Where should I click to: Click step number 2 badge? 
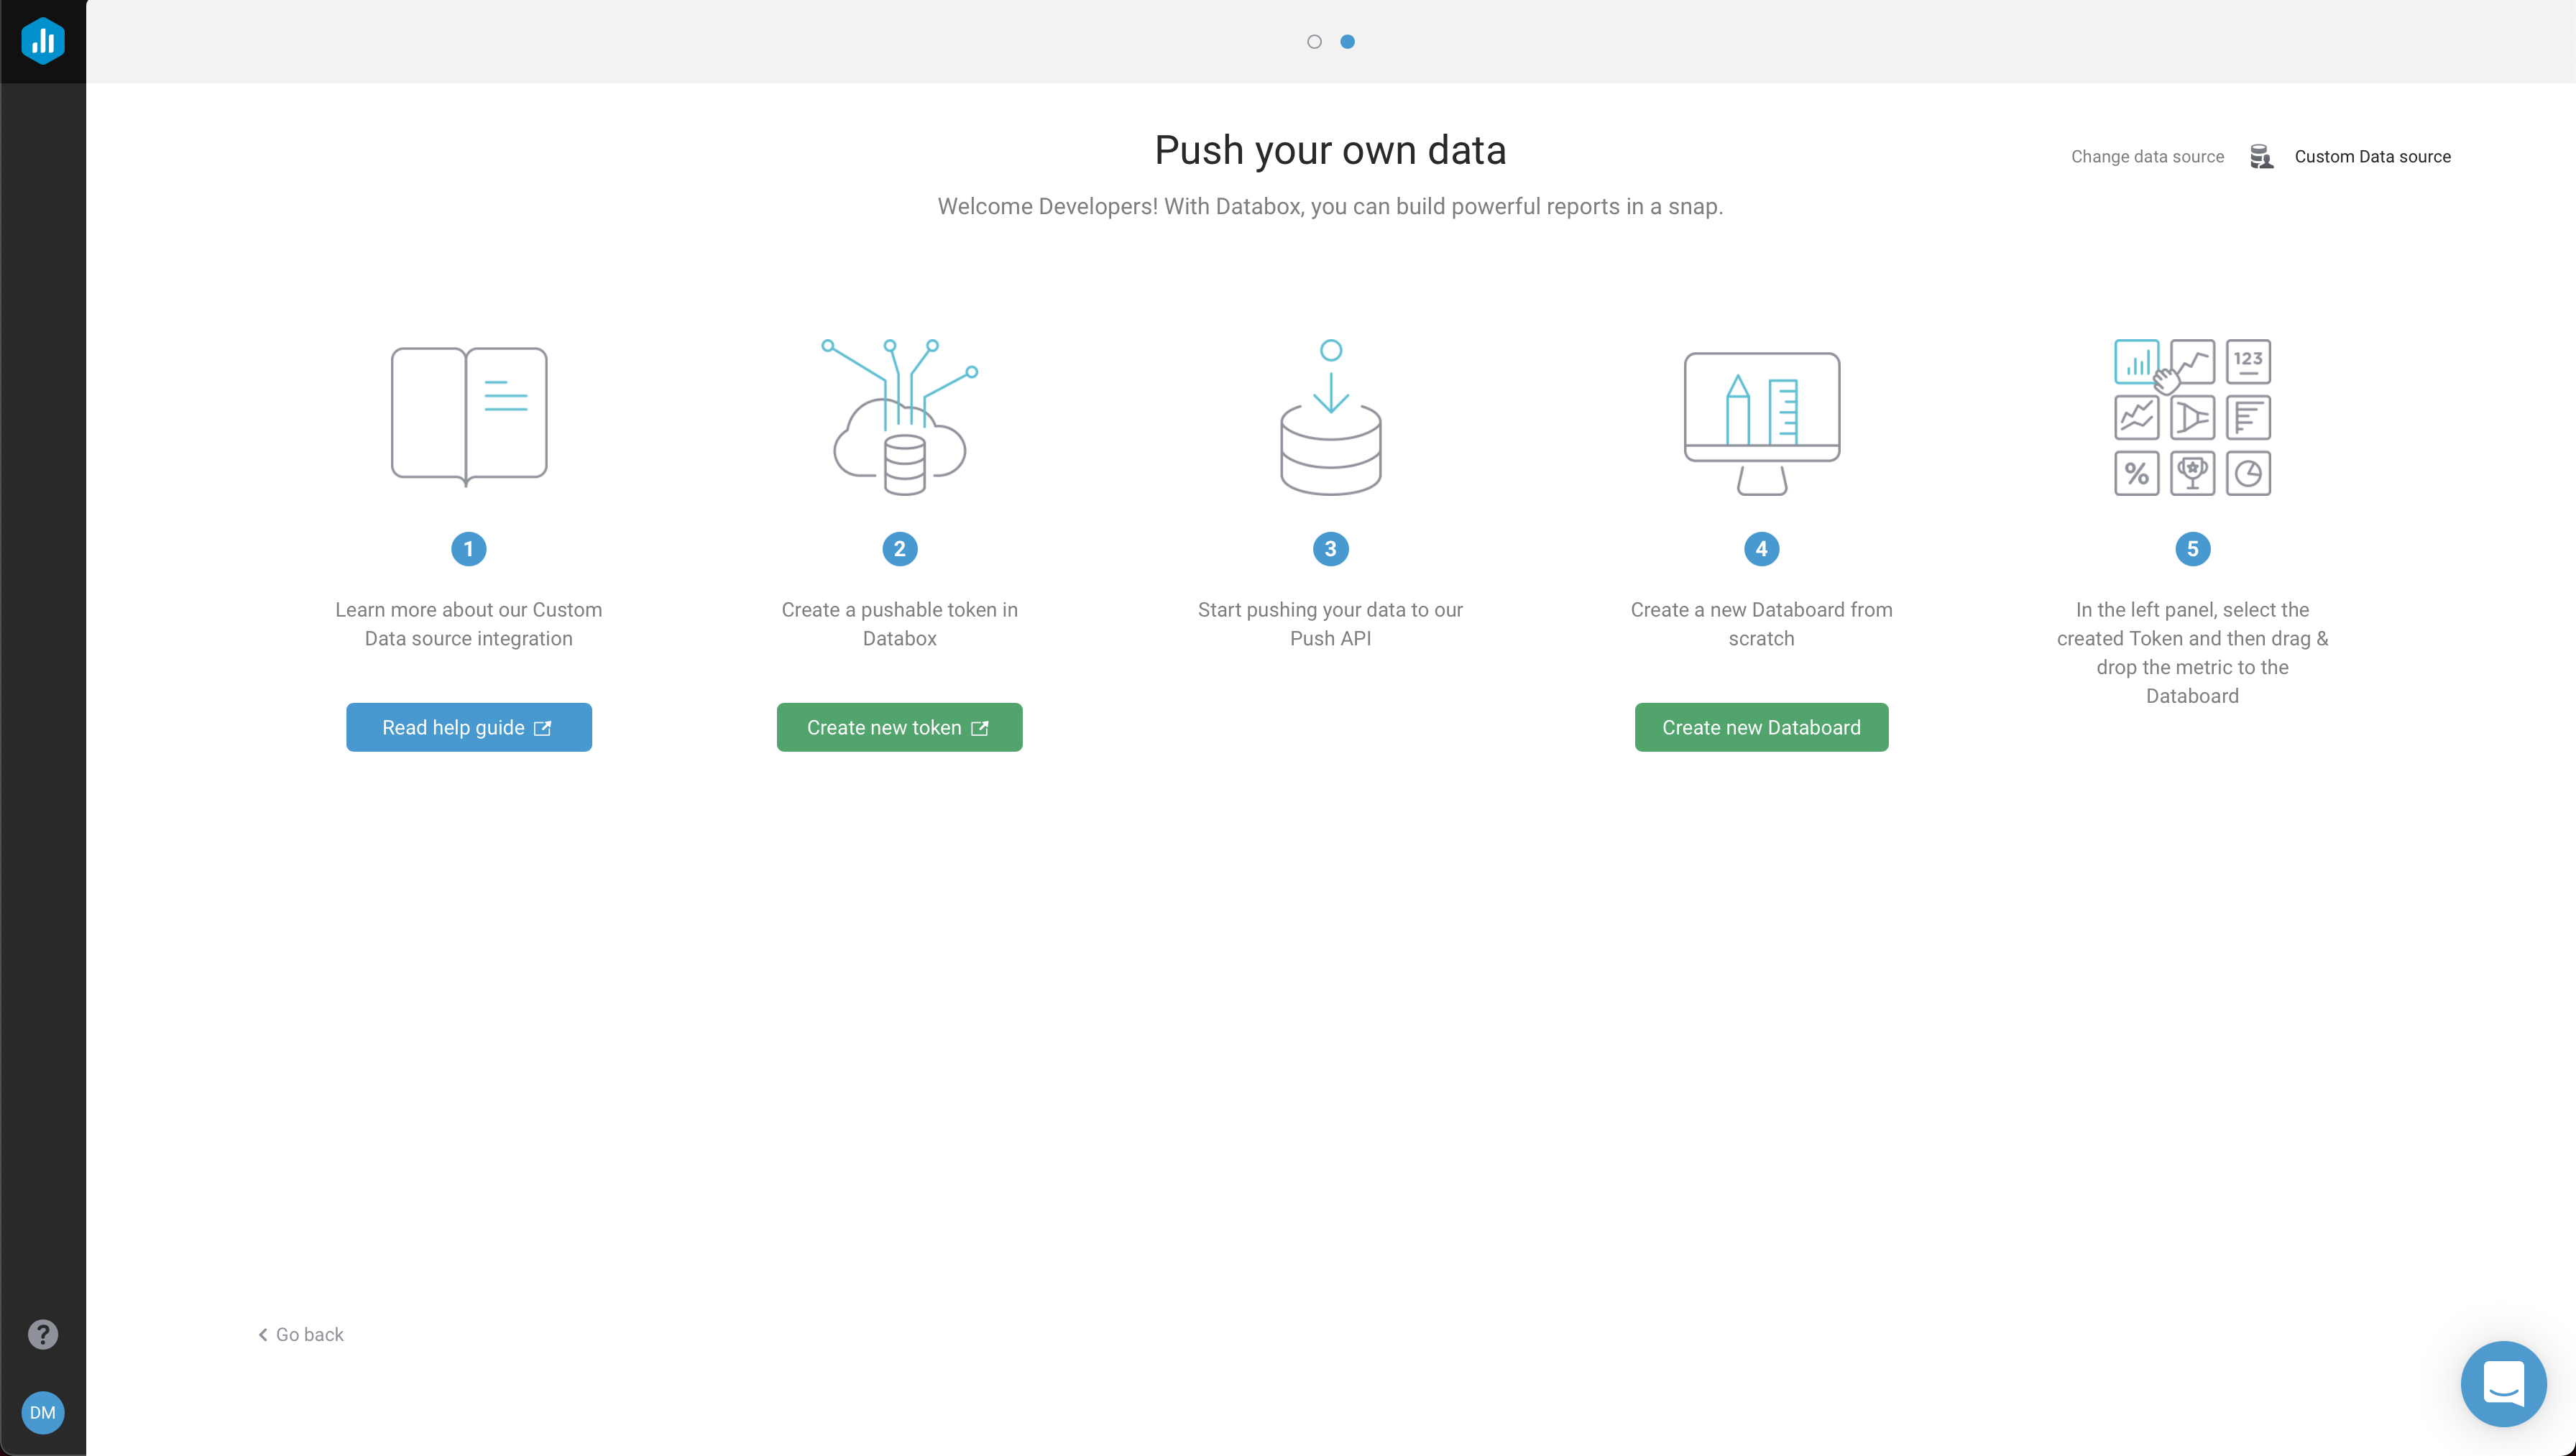pyautogui.click(x=899, y=548)
